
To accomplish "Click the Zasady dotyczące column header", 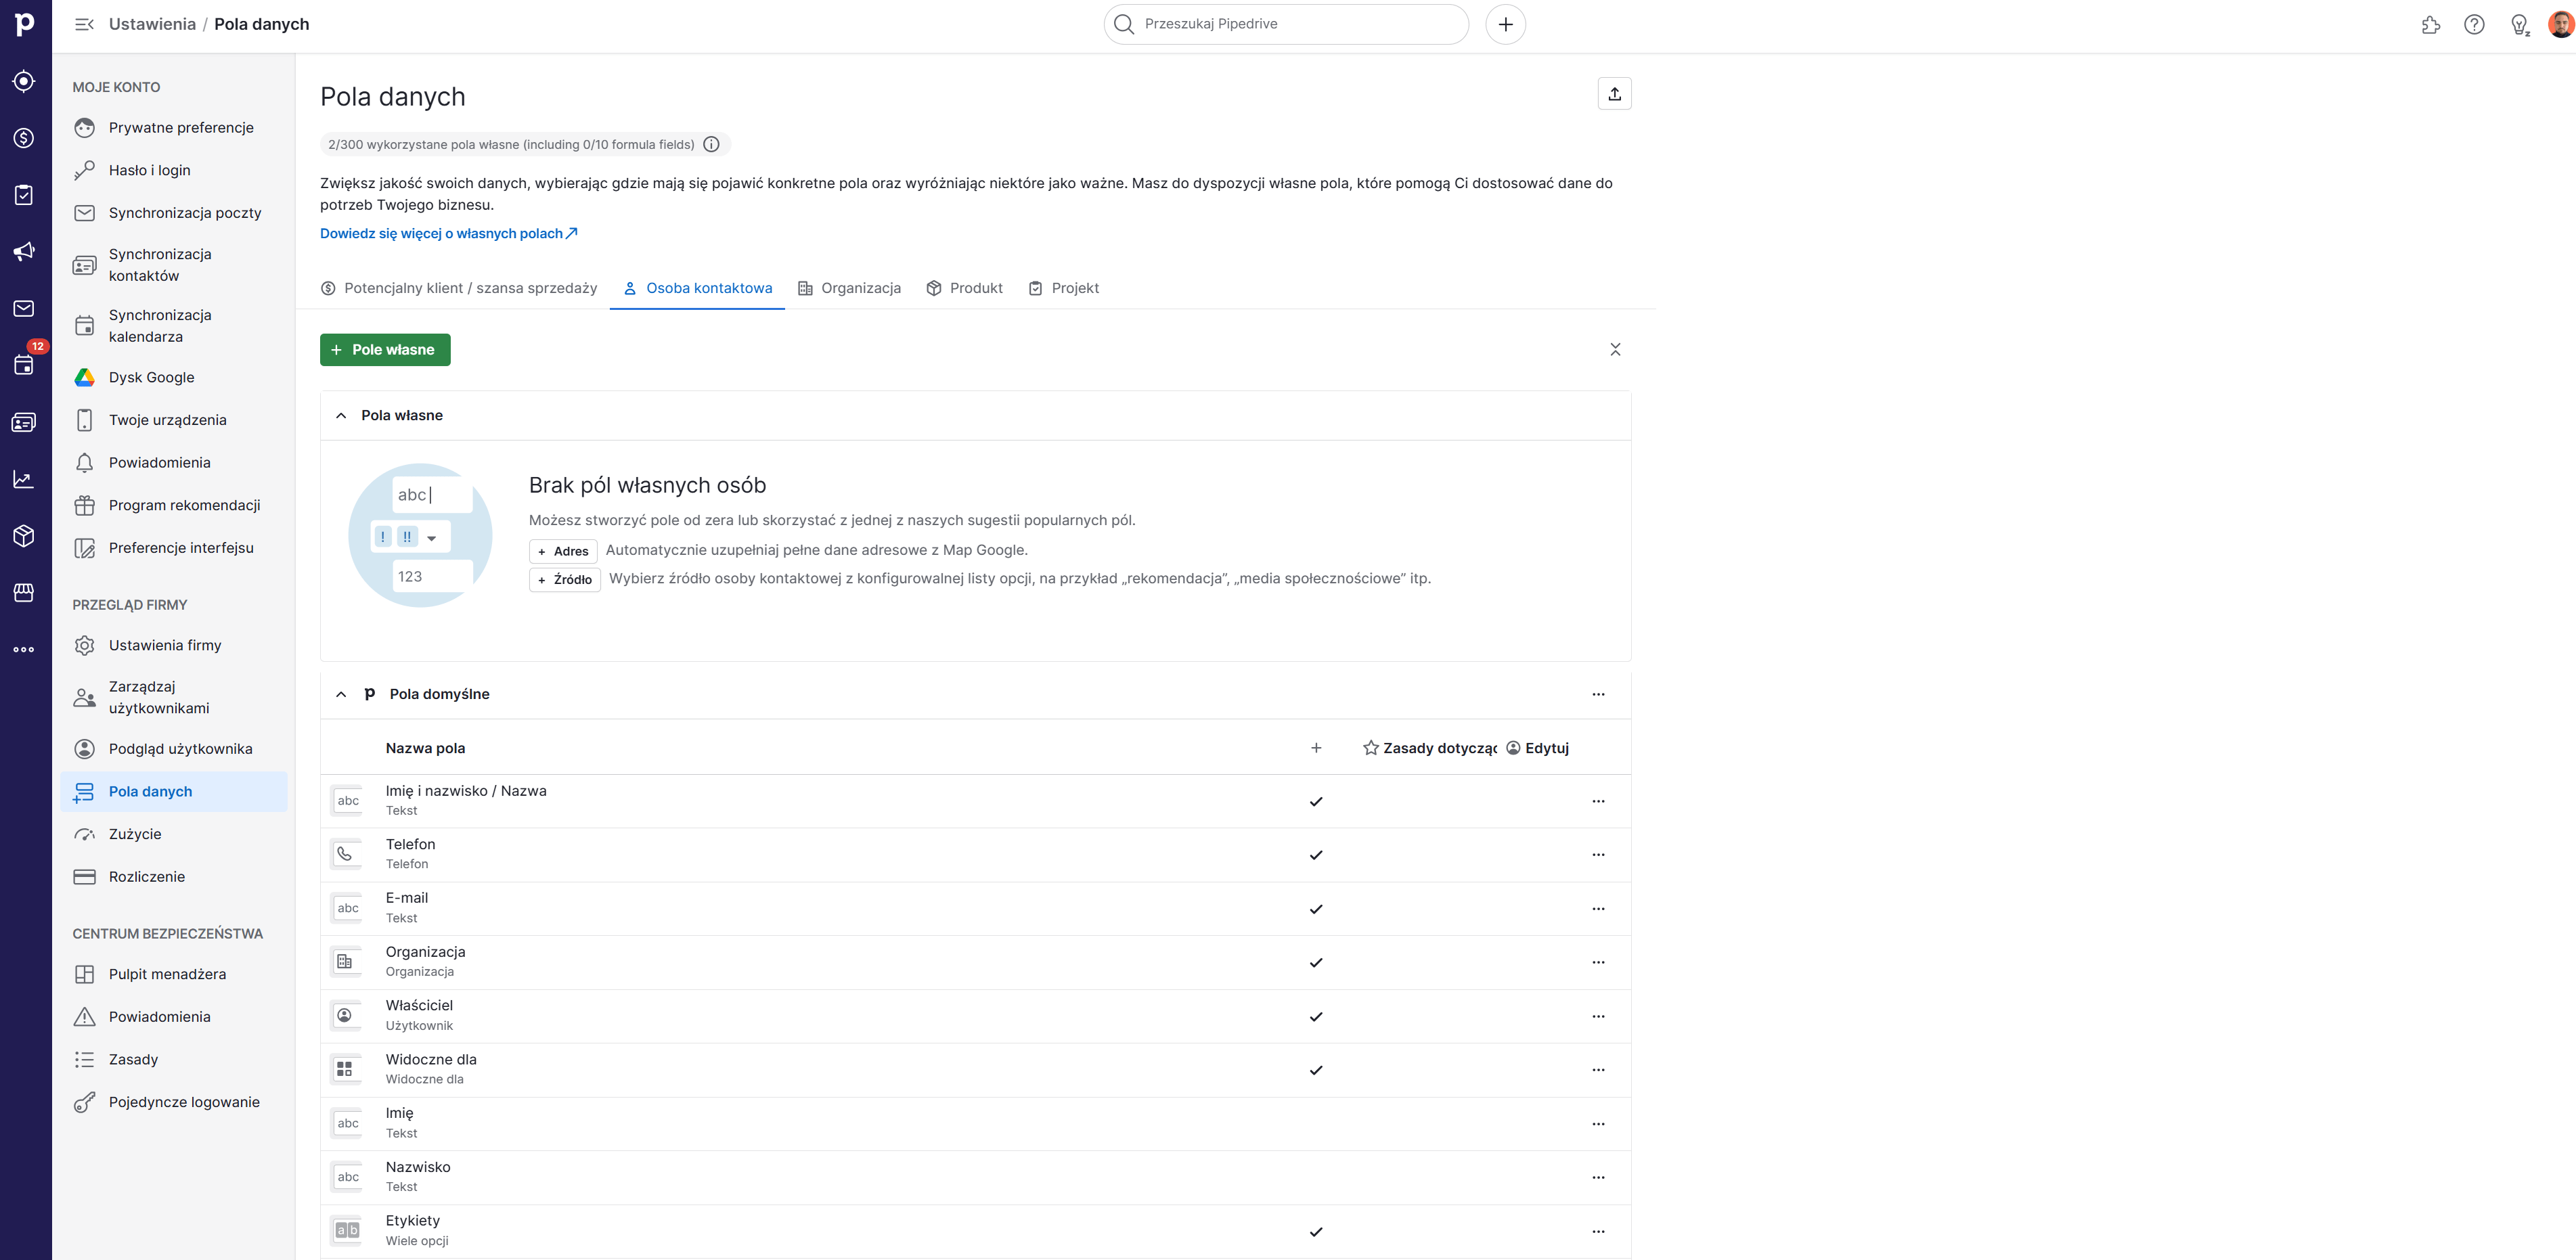I will (1430, 748).
